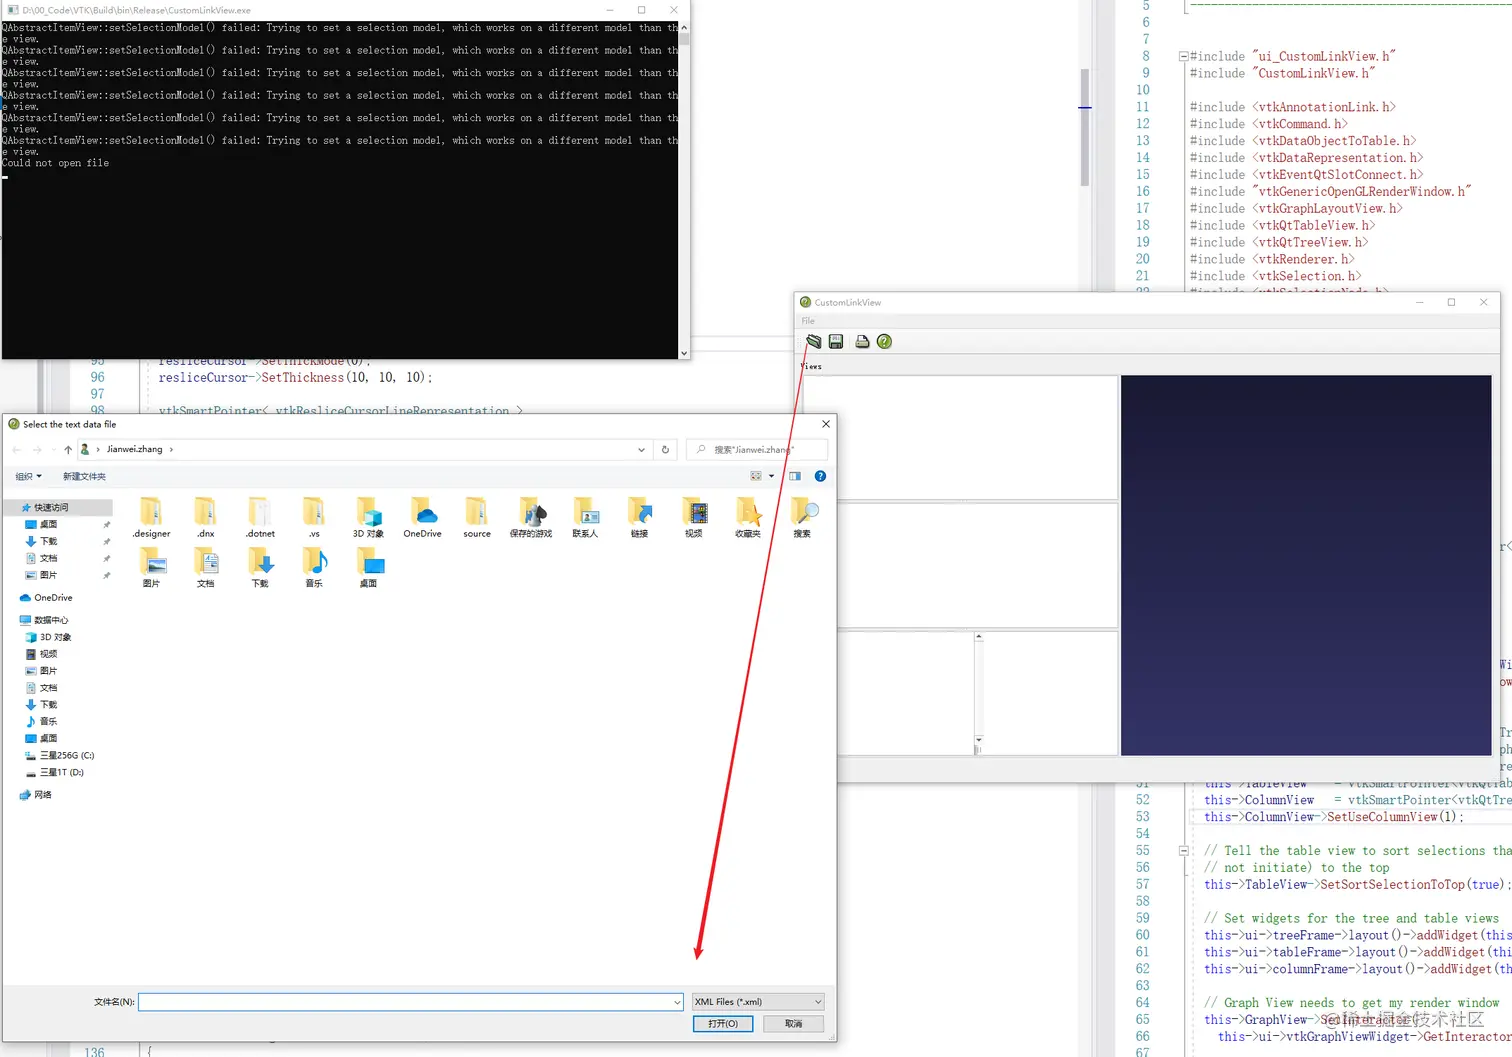This screenshot has width=1512, height=1057.
Task: Click the change view icon in file dialog
Action: (756, 476)
